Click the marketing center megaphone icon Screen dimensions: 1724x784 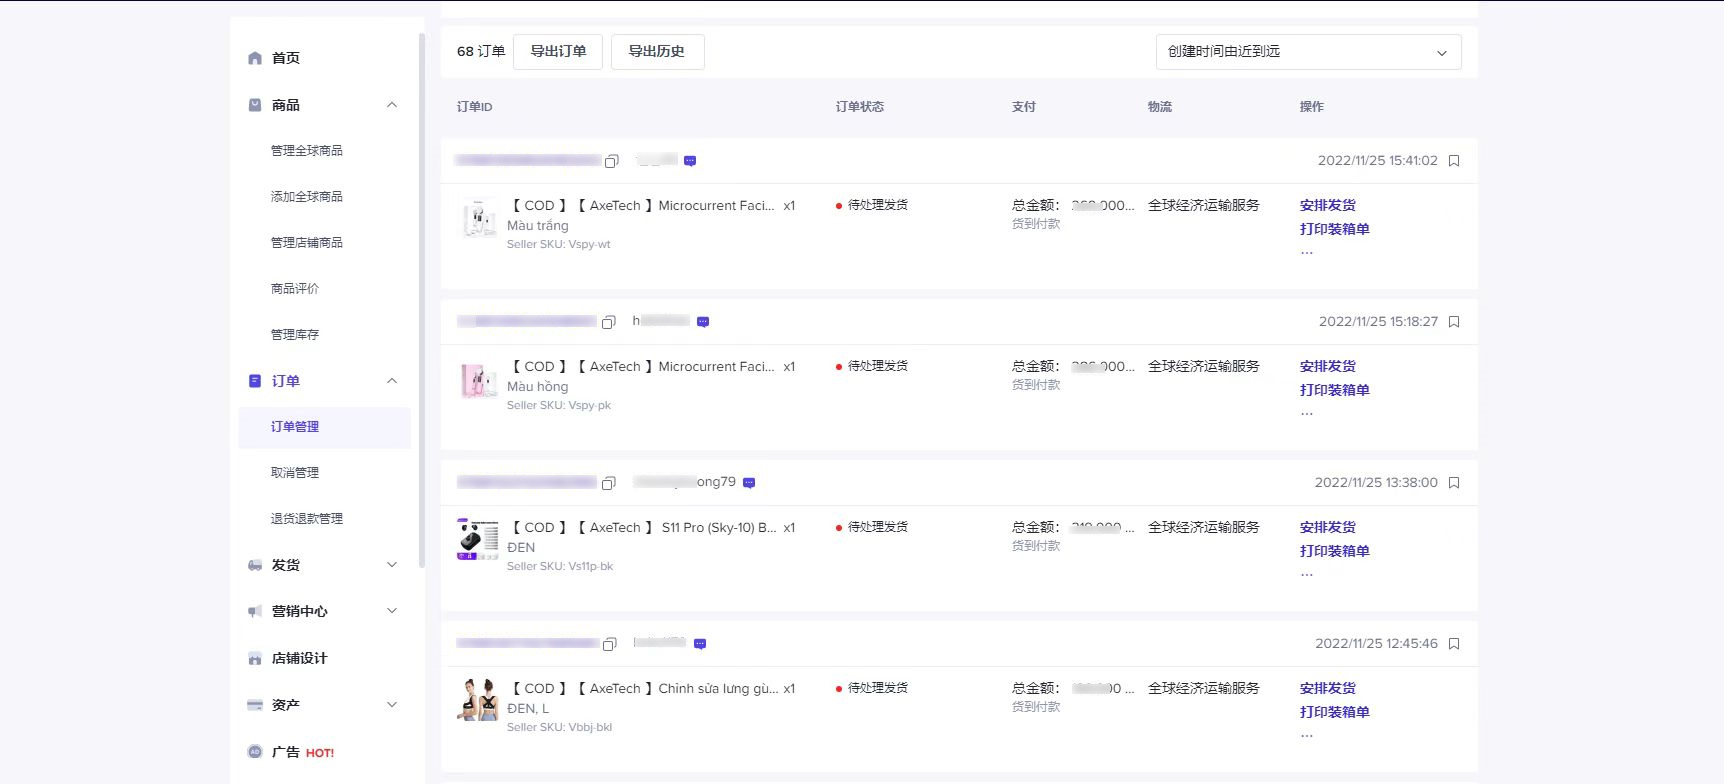[x=255, y=611]
